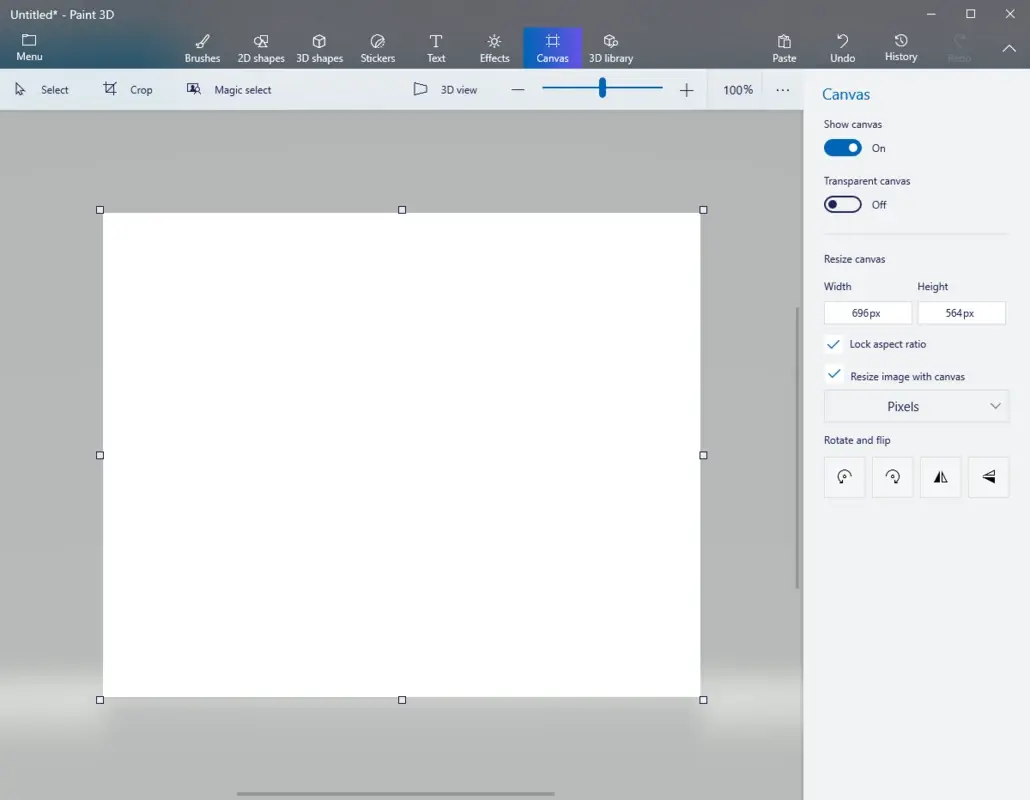The width and height of the screenshot is (1030, 800).
Task: Open the Text tool
Action: click(435, 46)
